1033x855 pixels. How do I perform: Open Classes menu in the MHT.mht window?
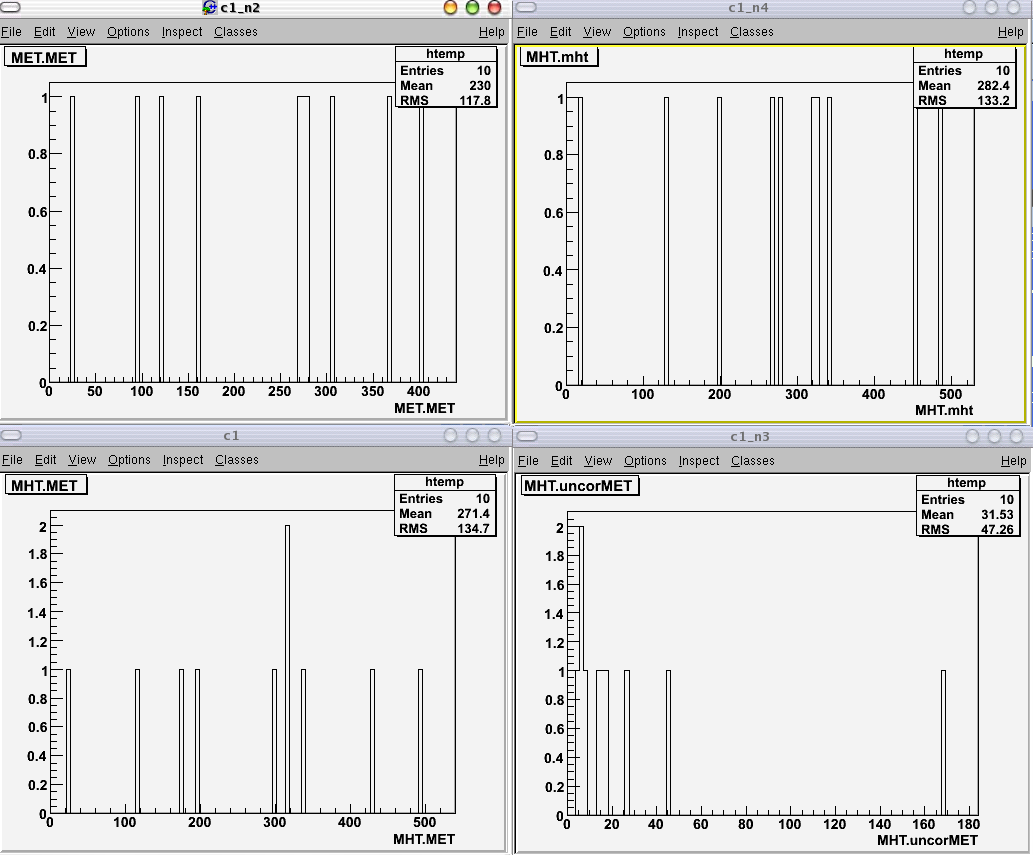click(751, 32)
